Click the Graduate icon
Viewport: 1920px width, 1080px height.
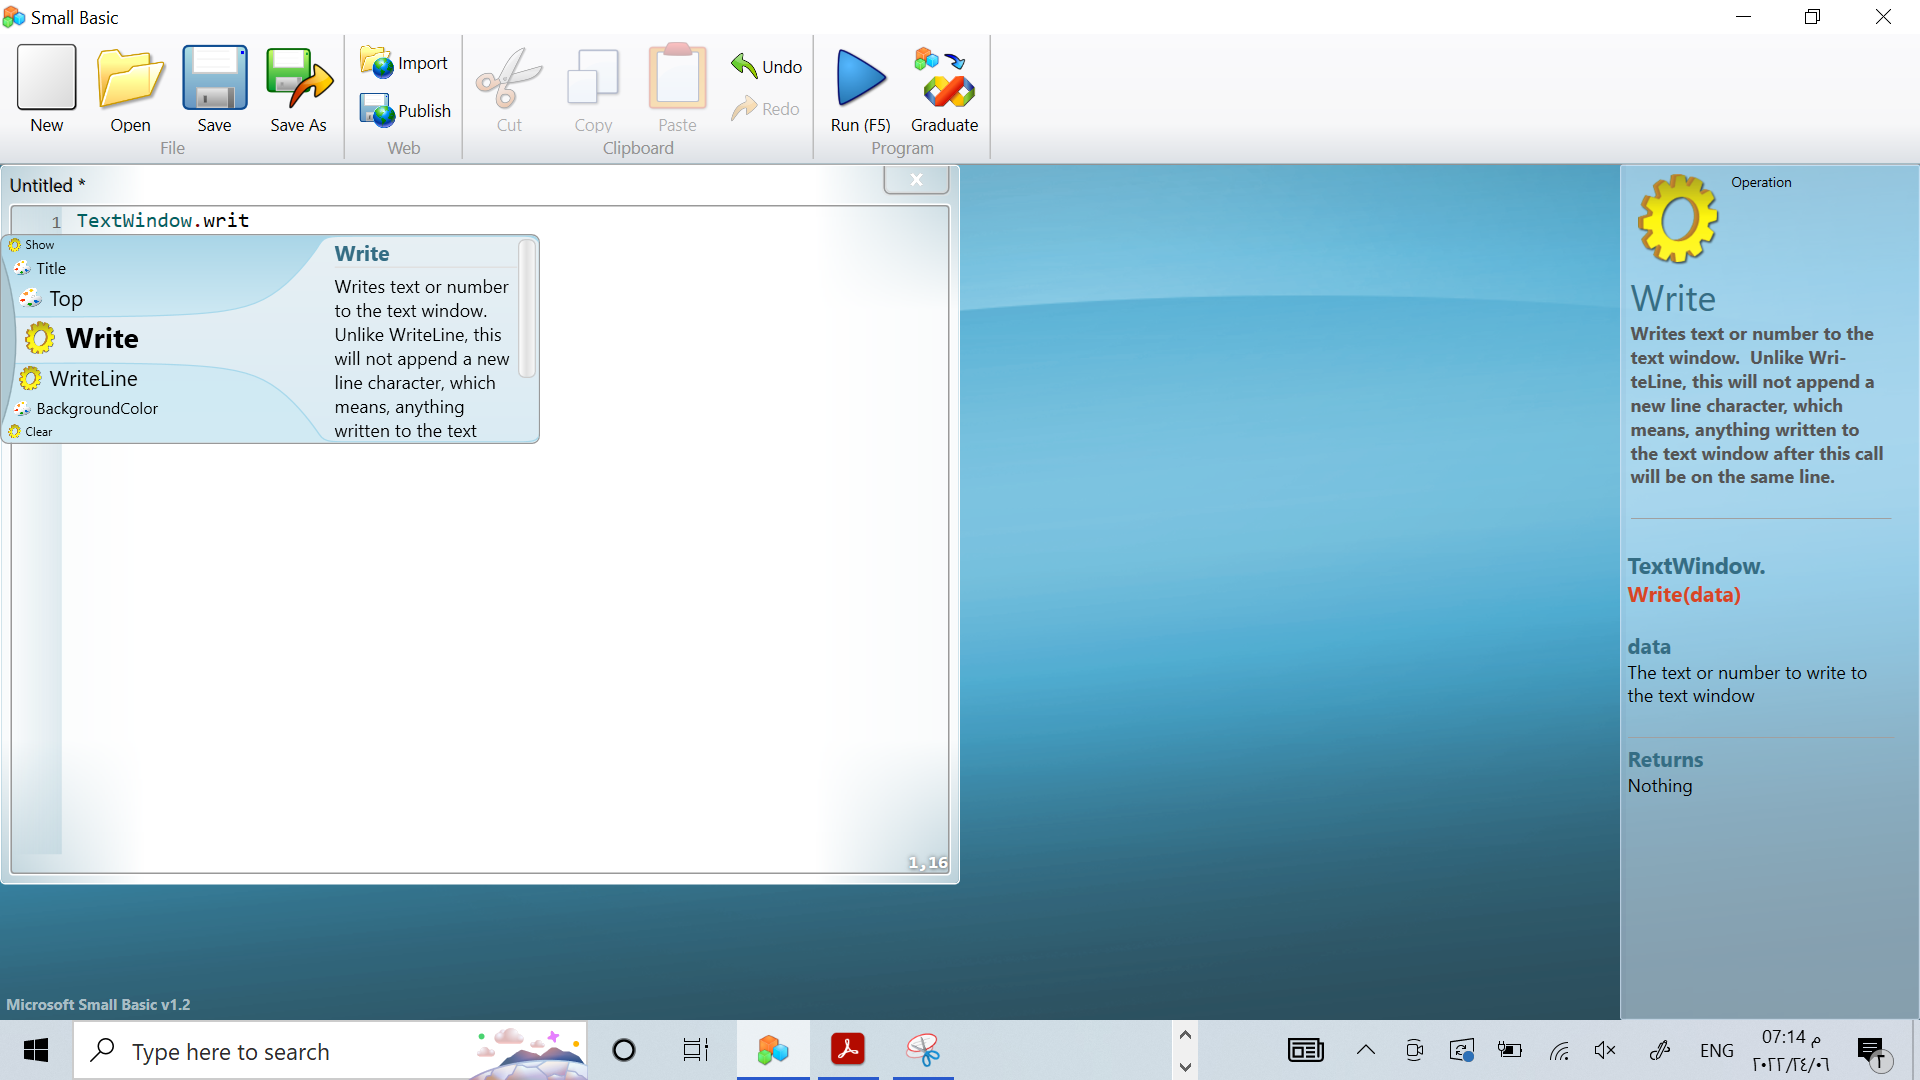[944, 88]
